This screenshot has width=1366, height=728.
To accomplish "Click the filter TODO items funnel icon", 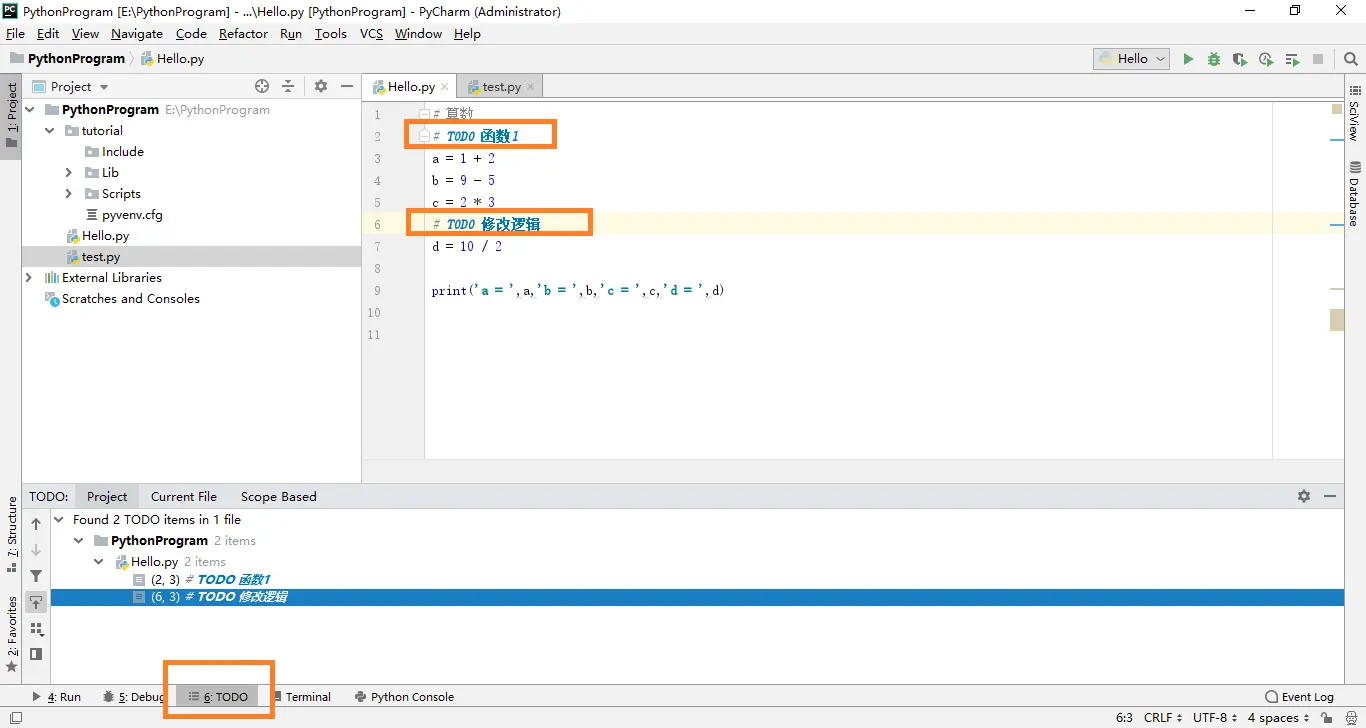I will coord(36,576).
